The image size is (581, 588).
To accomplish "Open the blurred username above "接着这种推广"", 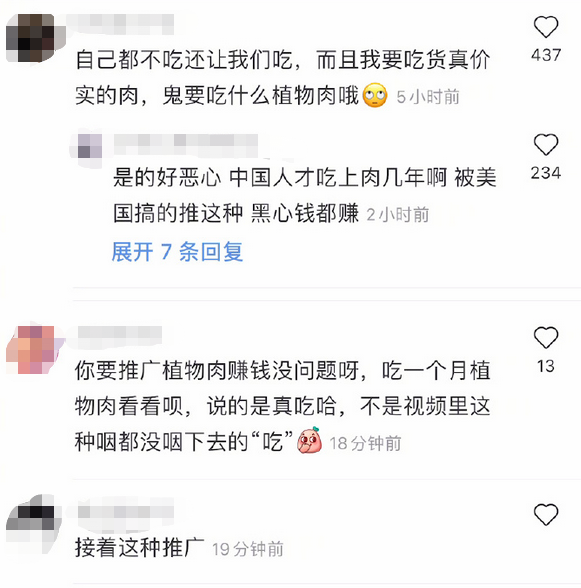I will [126, 512].
